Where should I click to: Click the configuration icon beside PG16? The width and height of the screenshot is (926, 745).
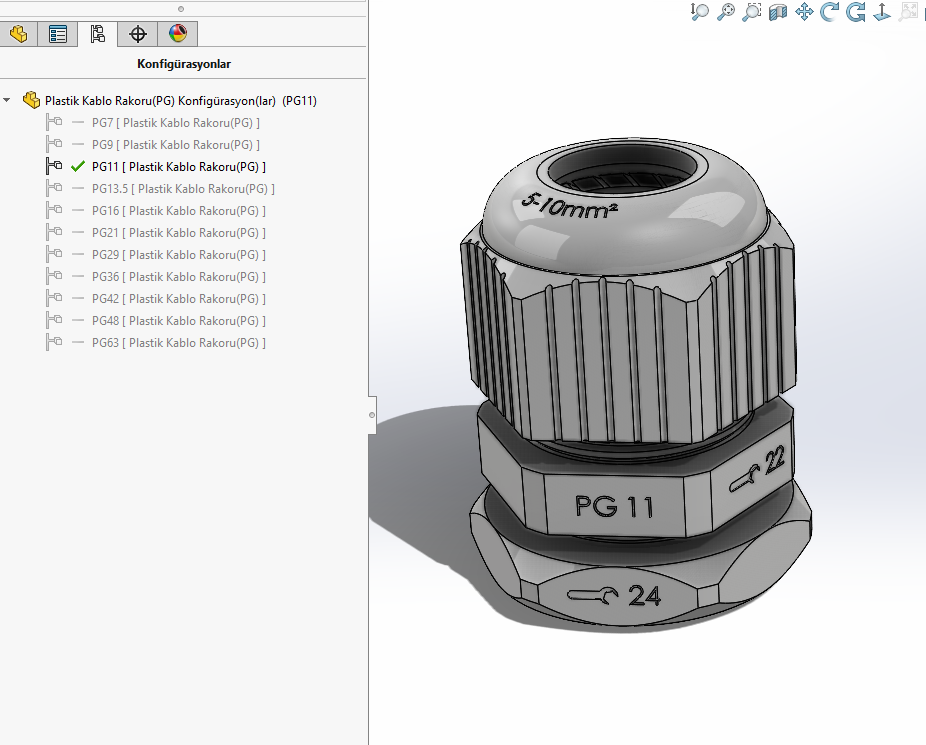(54, 210)
